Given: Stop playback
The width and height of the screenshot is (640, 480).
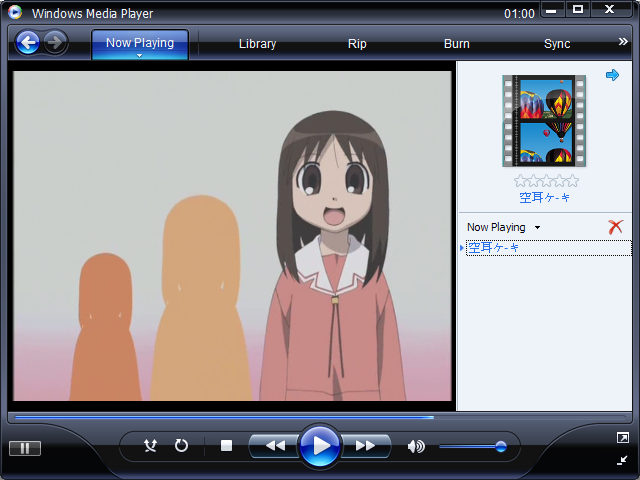Looking at the screenshot, I should [226, 445].
